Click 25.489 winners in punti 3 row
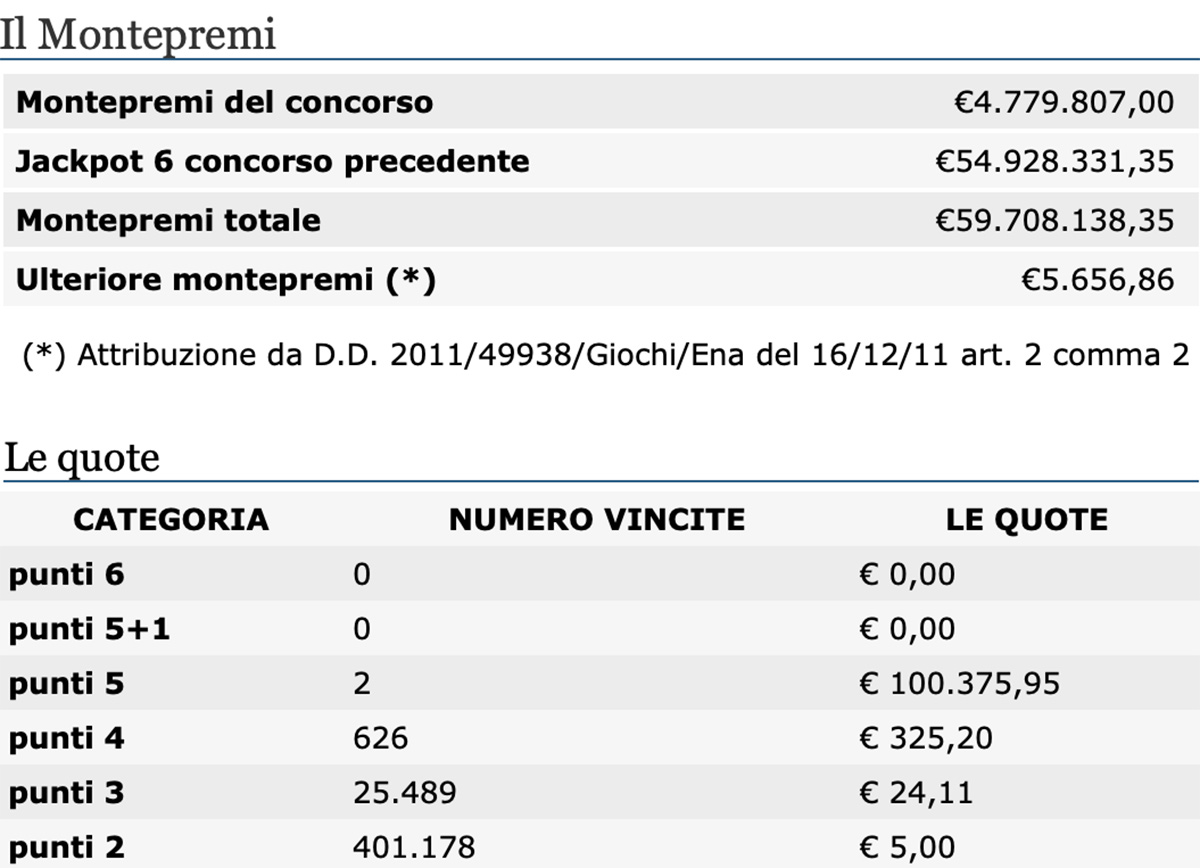The width and height of the screenshot is (1200, 868). click(x=405, y=794)
